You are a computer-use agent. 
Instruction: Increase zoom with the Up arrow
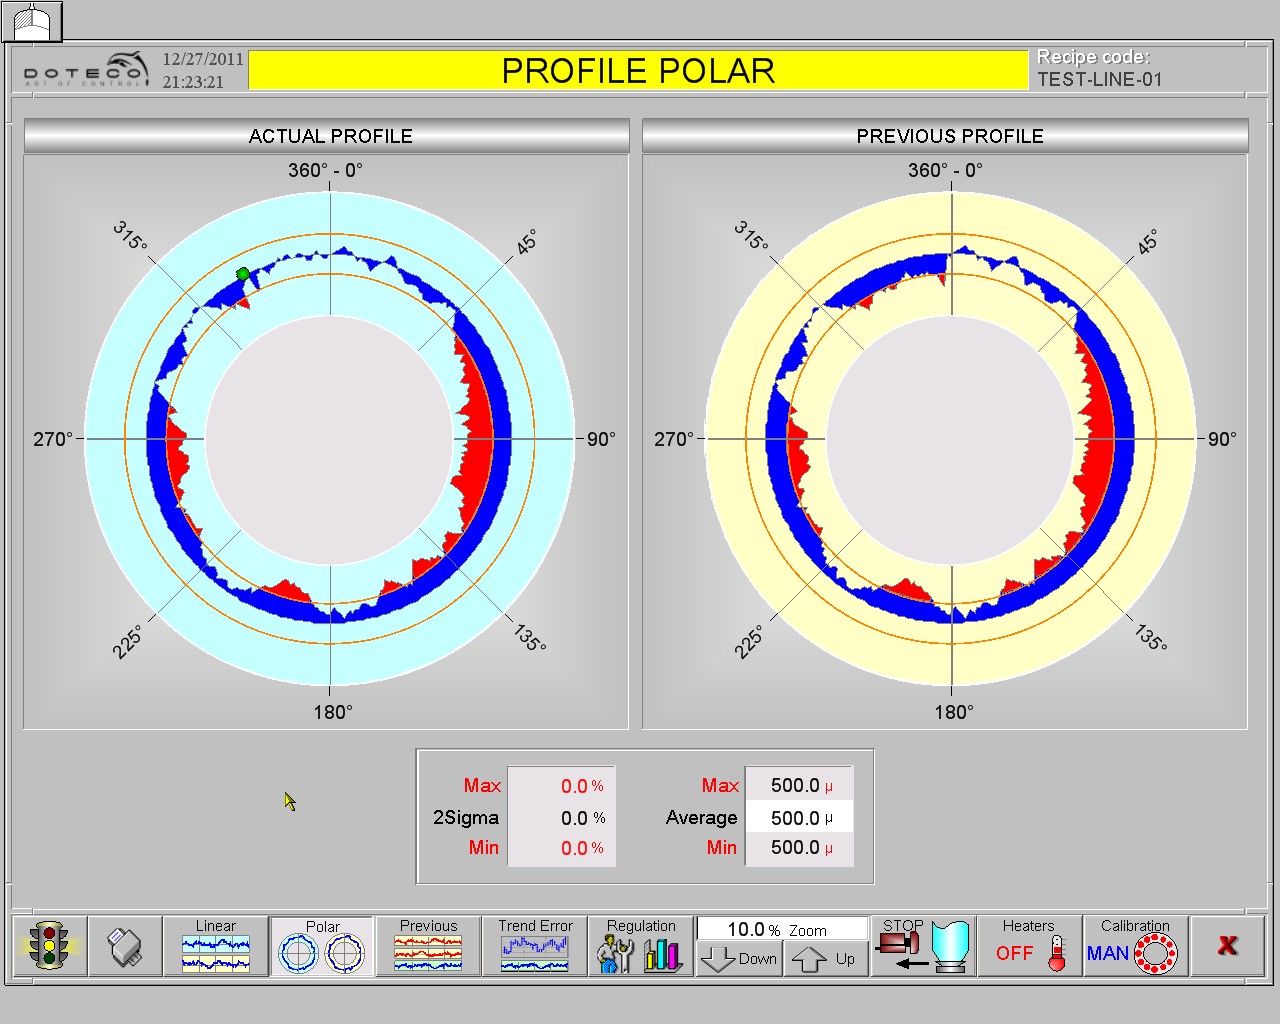(x=824, y=959)
